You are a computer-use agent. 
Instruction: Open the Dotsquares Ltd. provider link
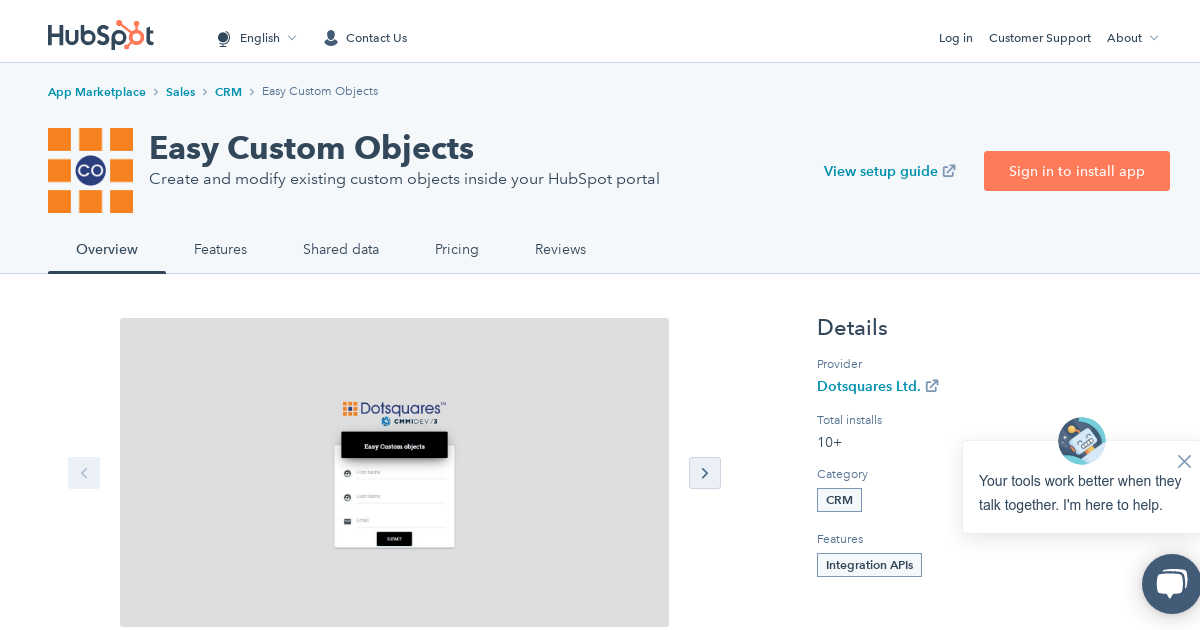pyautogui.click(x=869, y=386)
